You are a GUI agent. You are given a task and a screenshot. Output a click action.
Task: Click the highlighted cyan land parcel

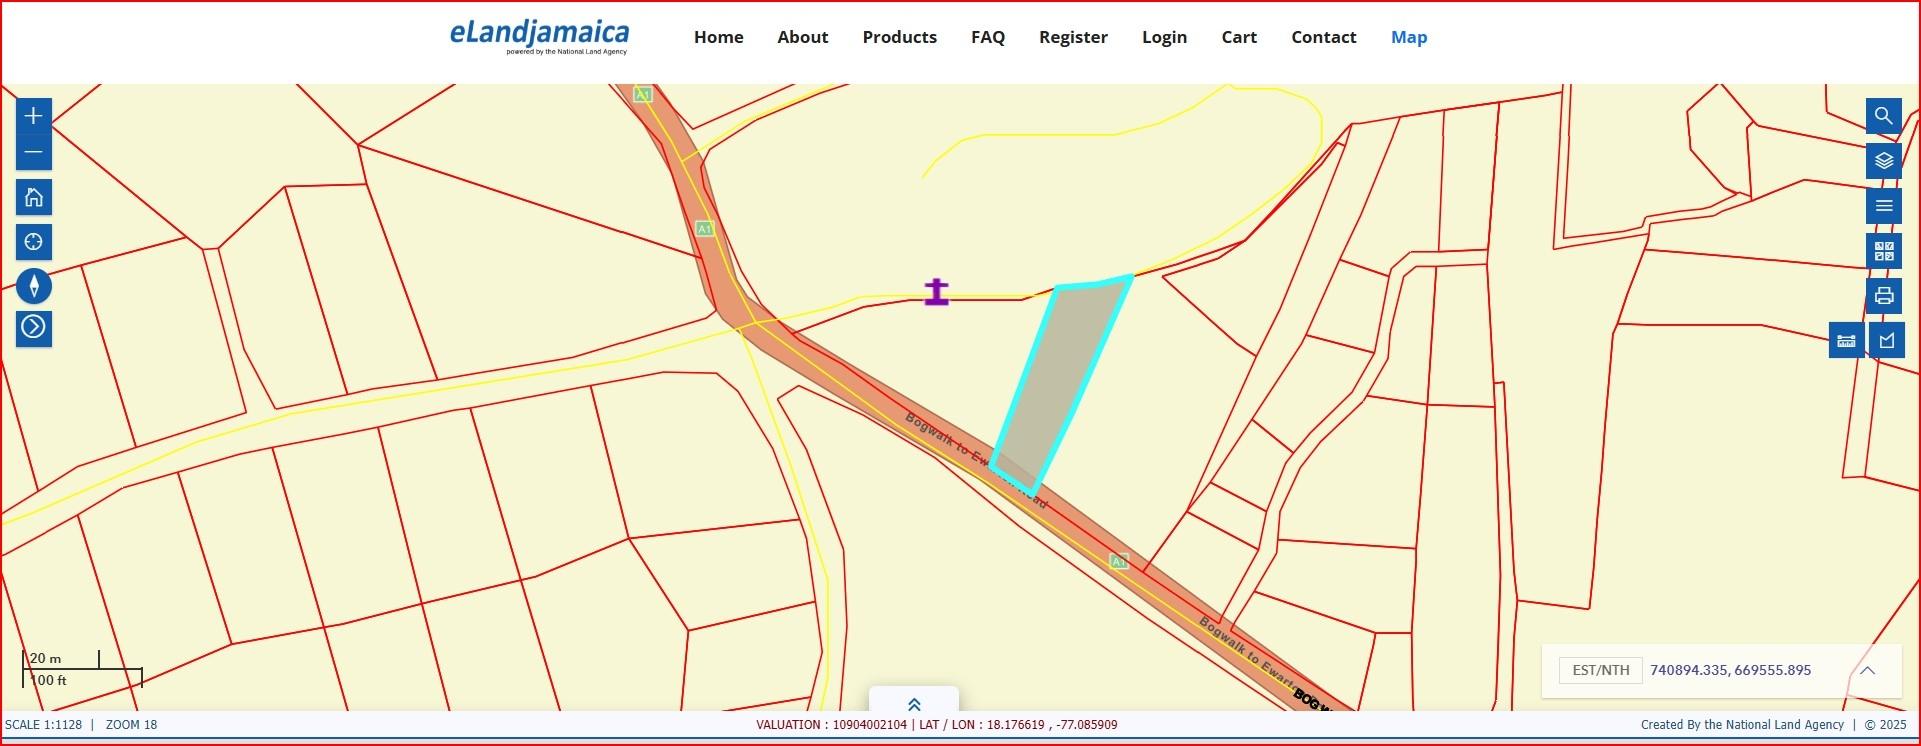click(x=1060, y=380)
